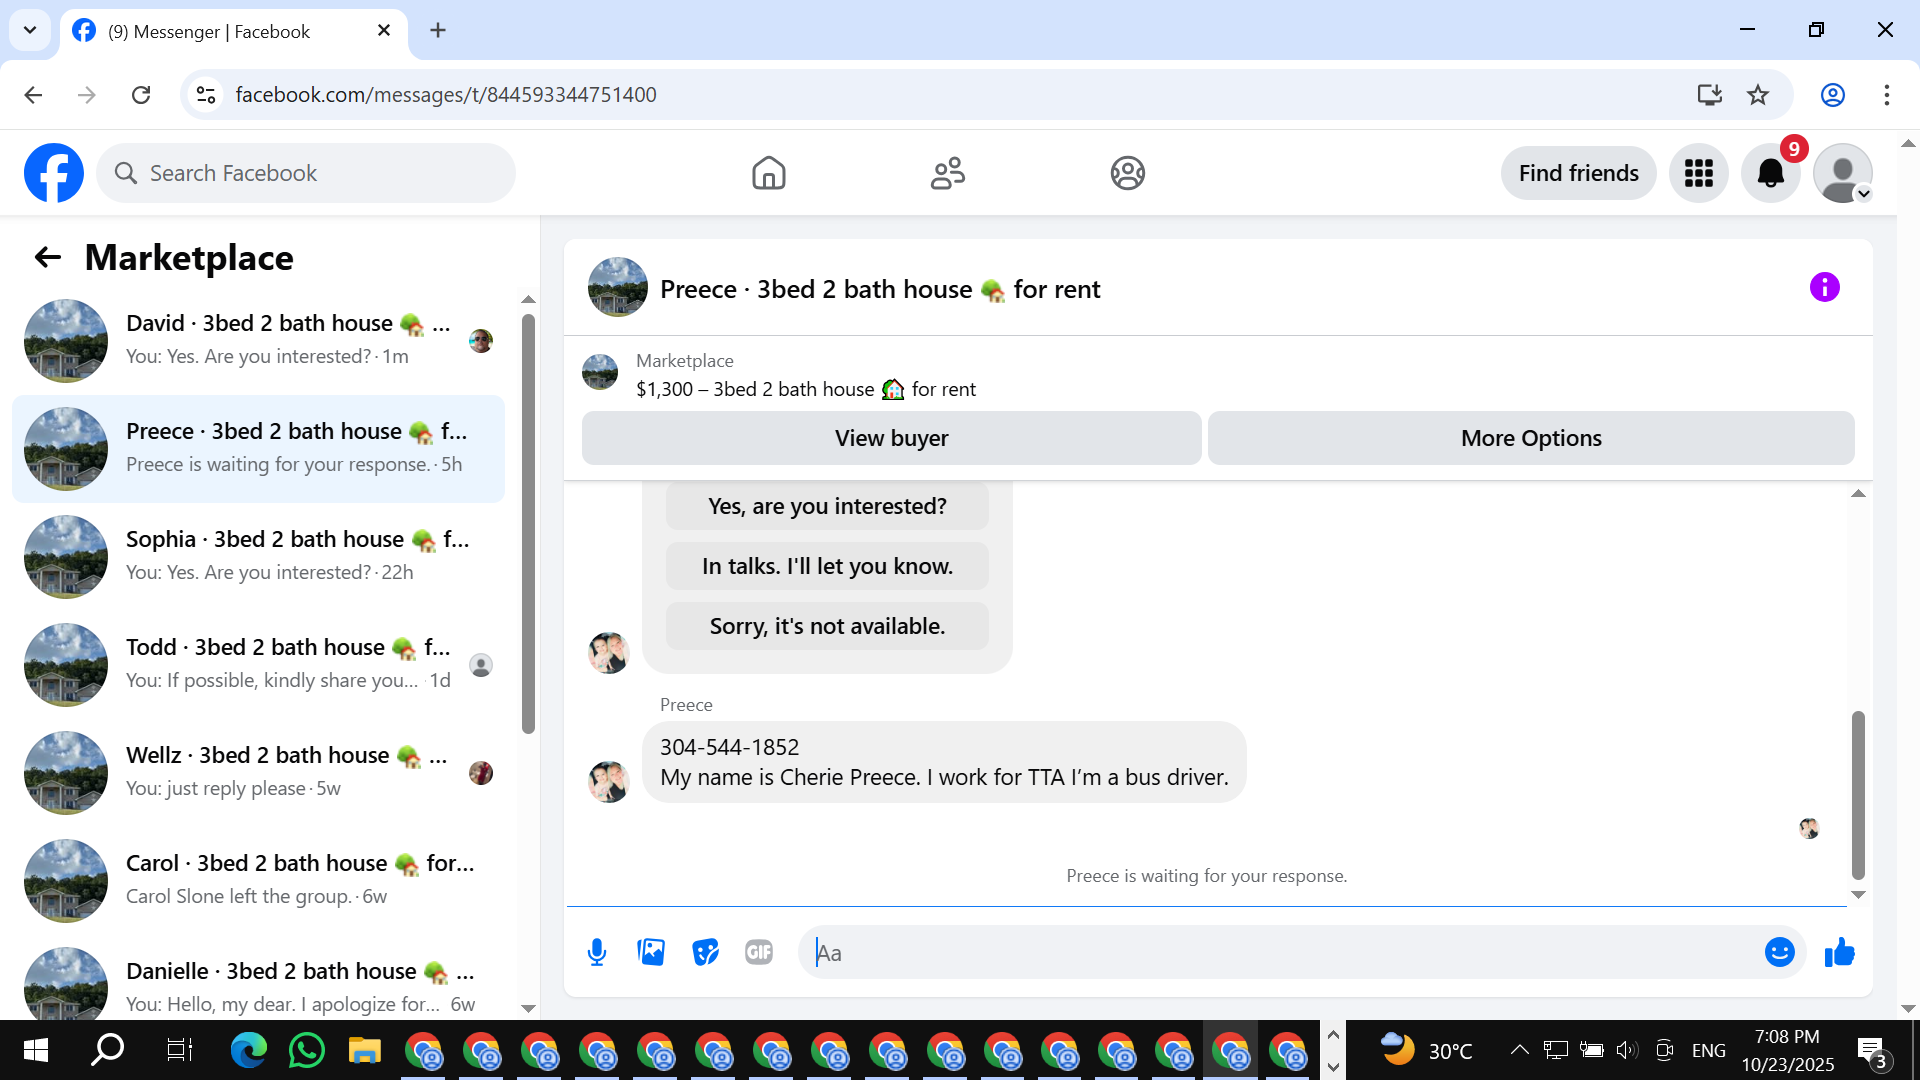Go back from Marketplace chats
This screenshot has height=1080, width=1920.
click(x=48, y=258)
